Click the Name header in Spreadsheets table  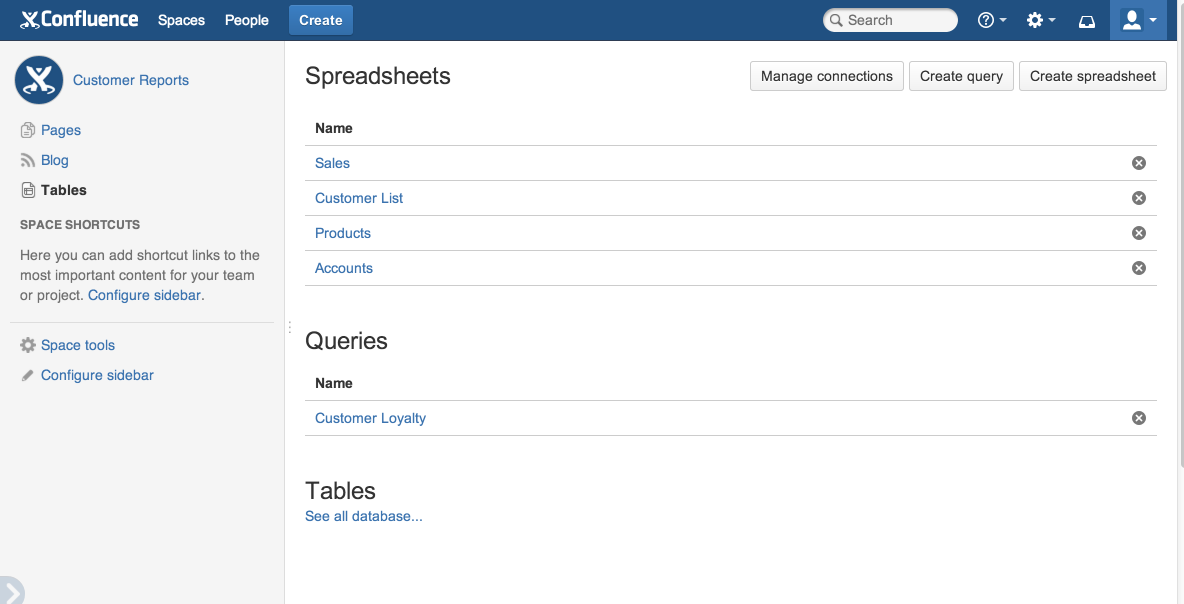334,128
